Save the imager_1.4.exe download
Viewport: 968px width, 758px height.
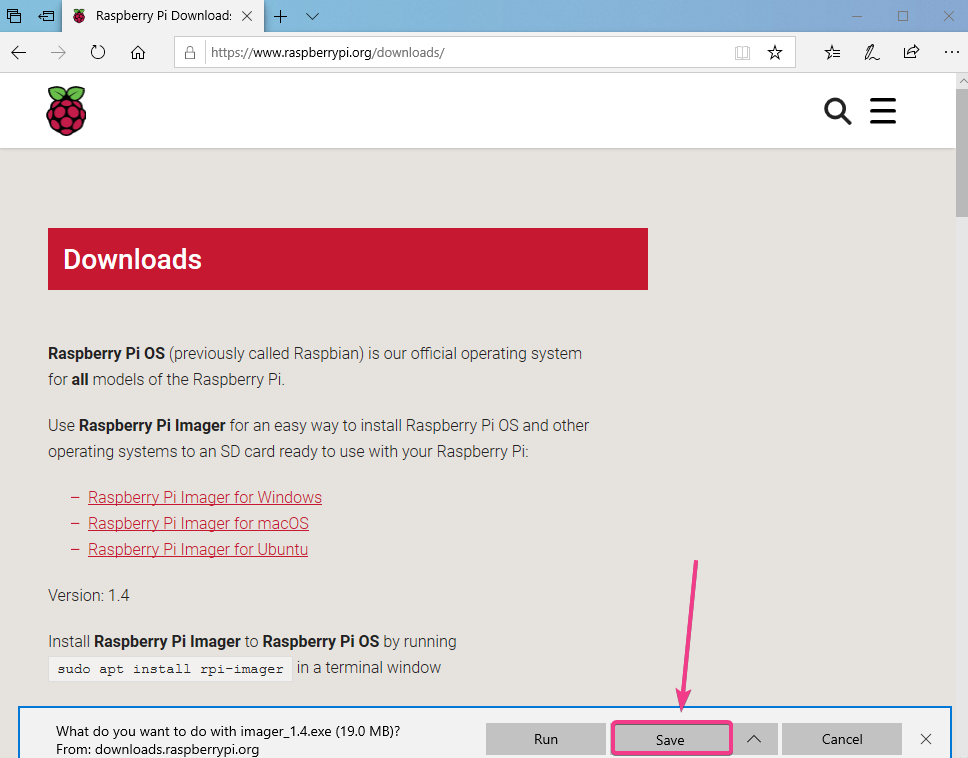[670, 739]
